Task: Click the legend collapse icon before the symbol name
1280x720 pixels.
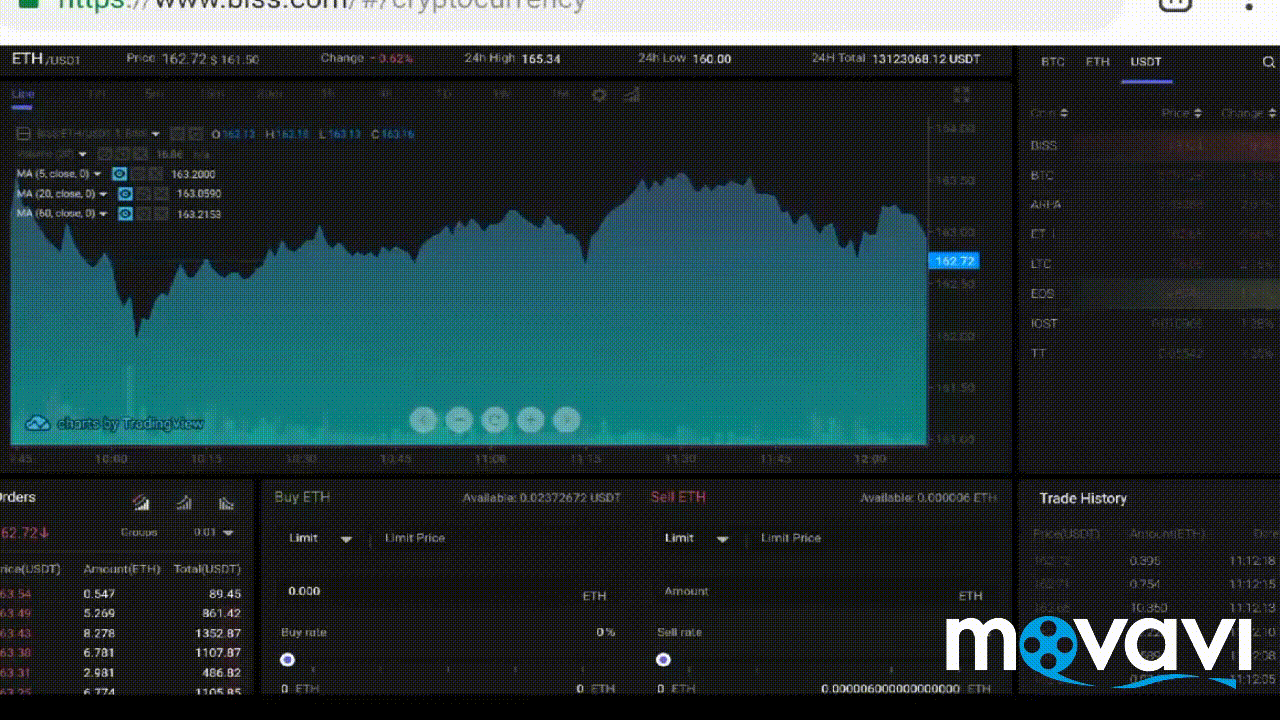Action: tap(23, 134)
